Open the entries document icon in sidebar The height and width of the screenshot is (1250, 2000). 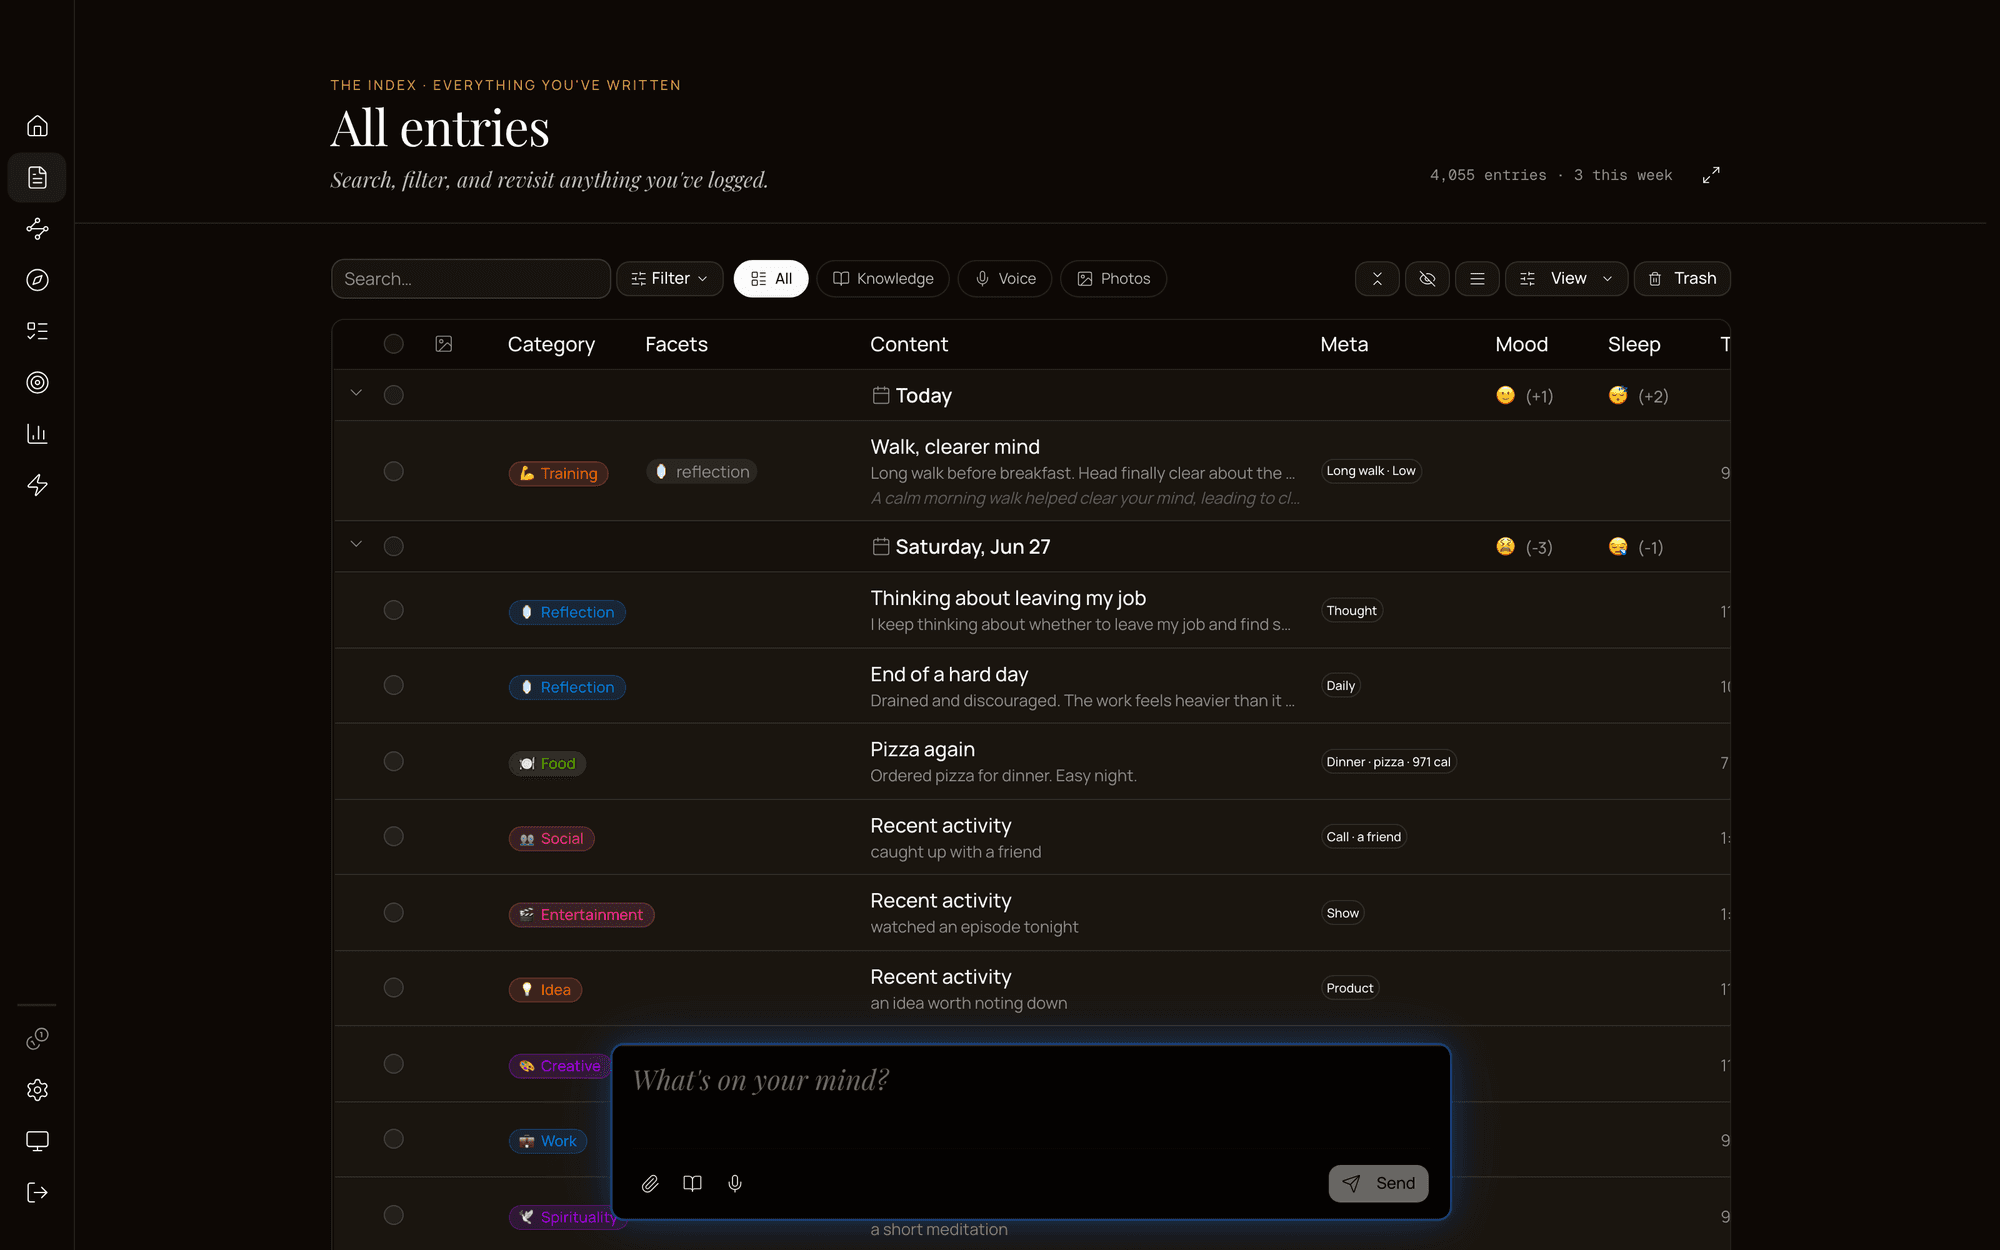point(37,177)
